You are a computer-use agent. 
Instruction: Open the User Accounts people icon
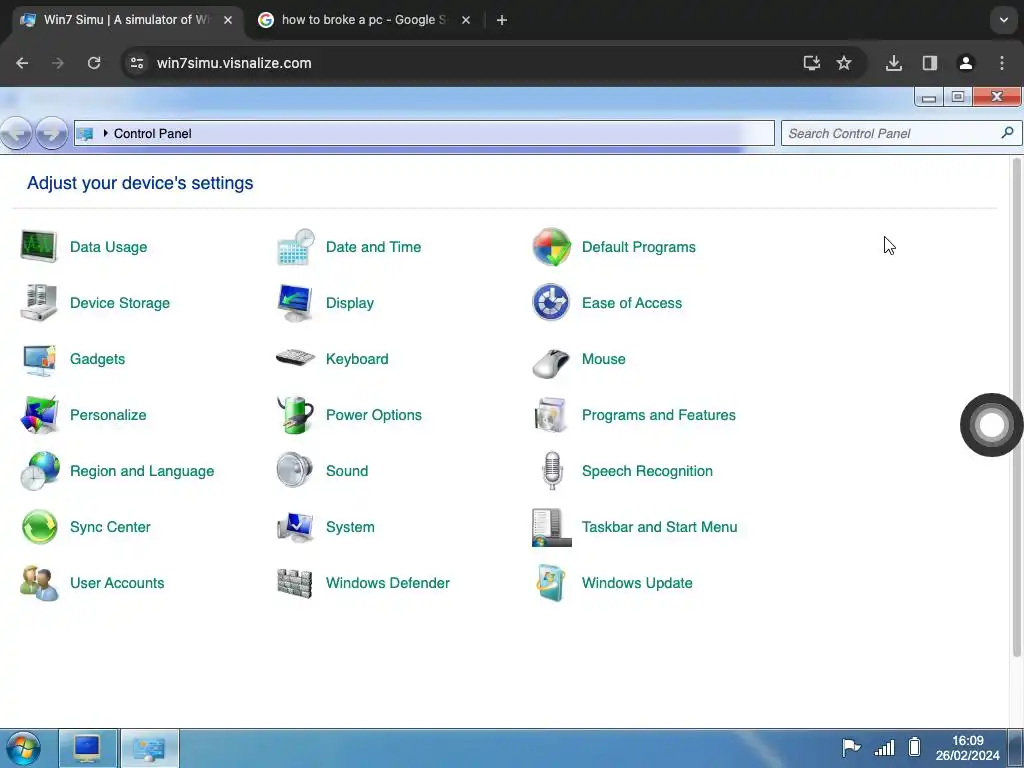[x=39, y=583]
